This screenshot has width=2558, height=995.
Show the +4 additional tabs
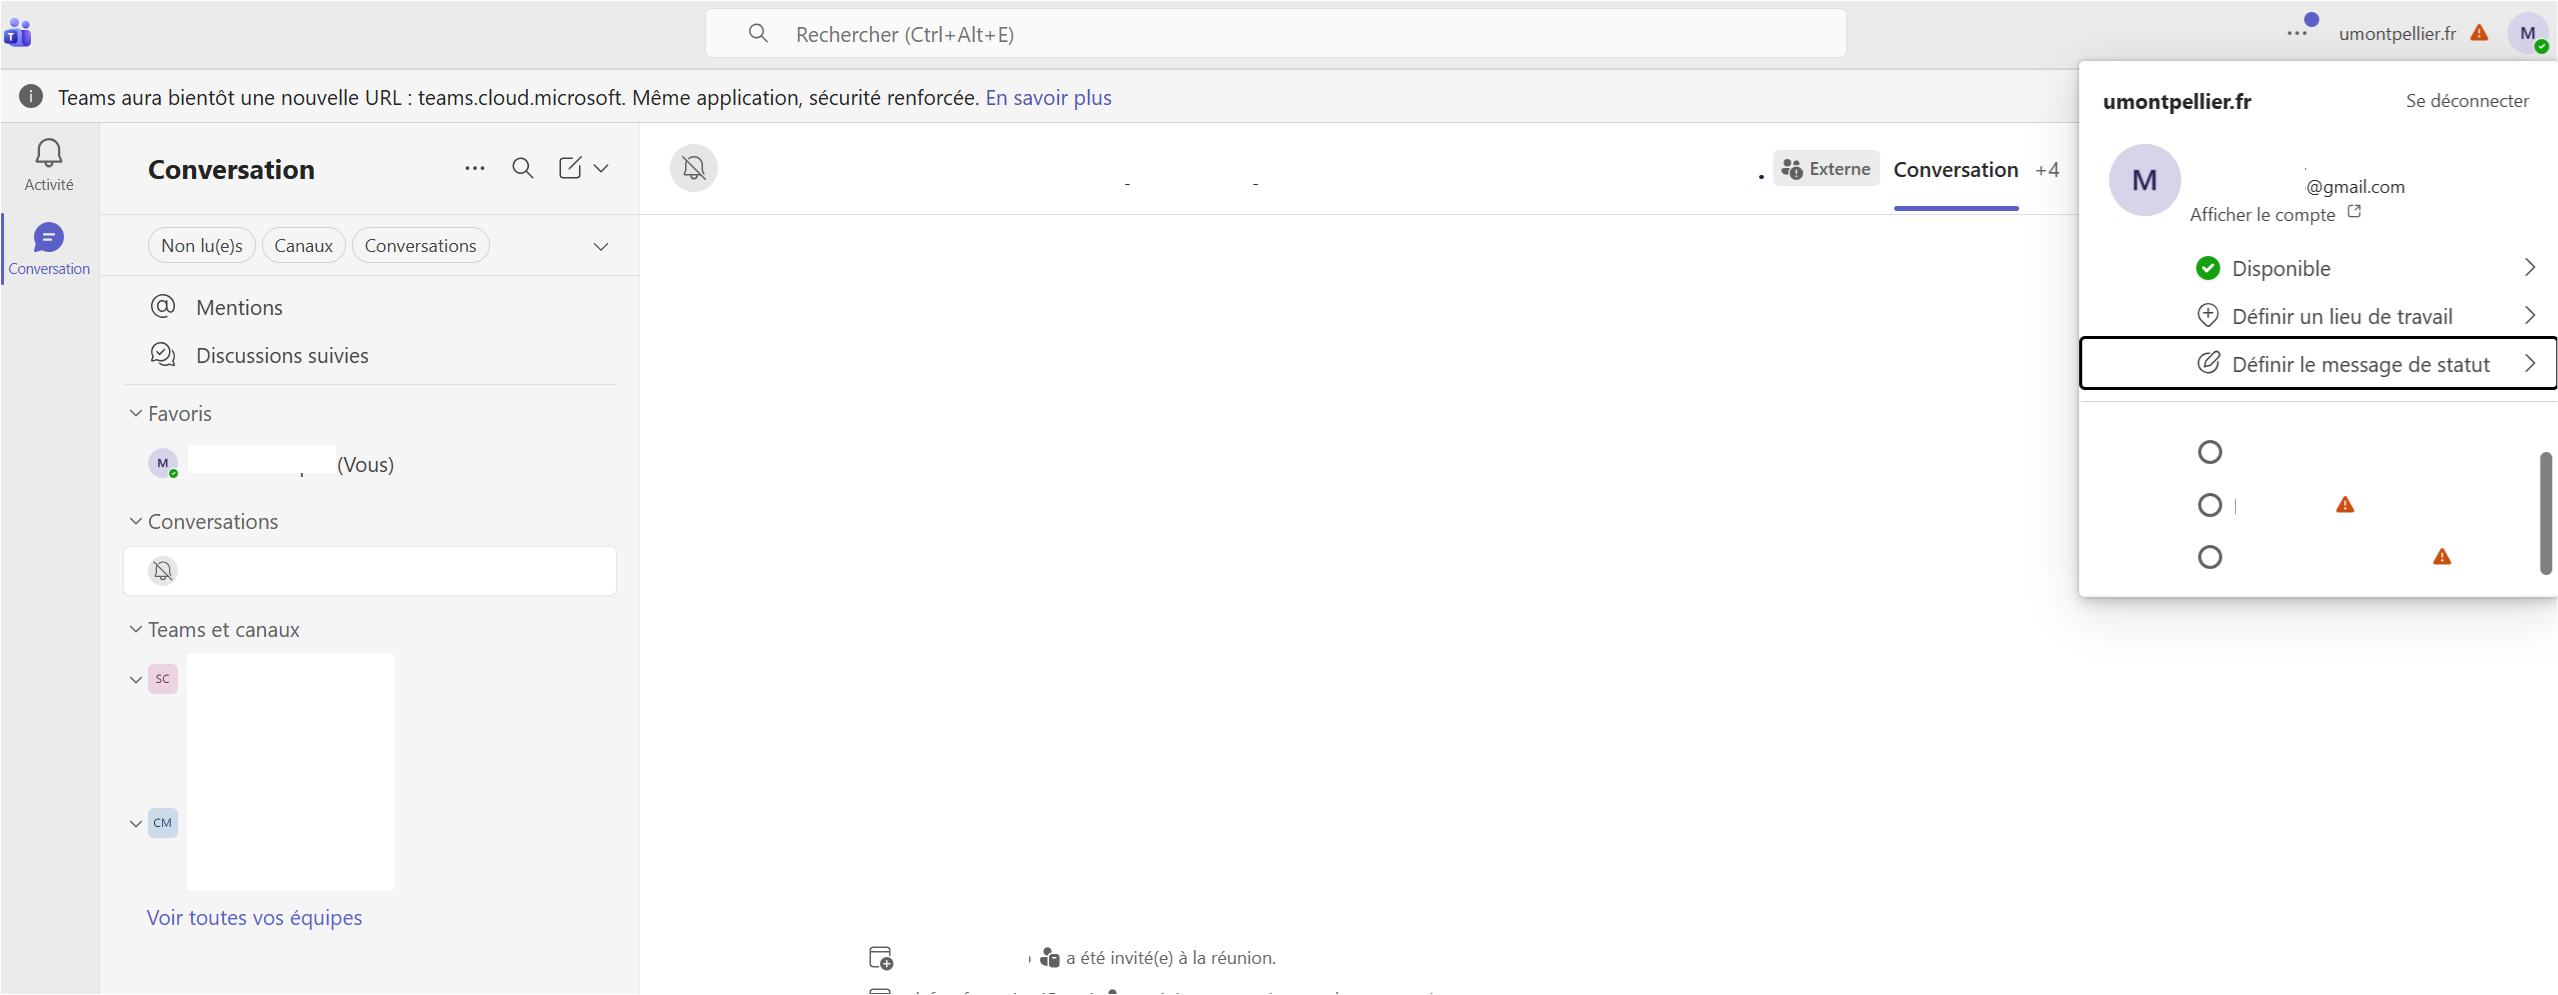point(2047,170)
